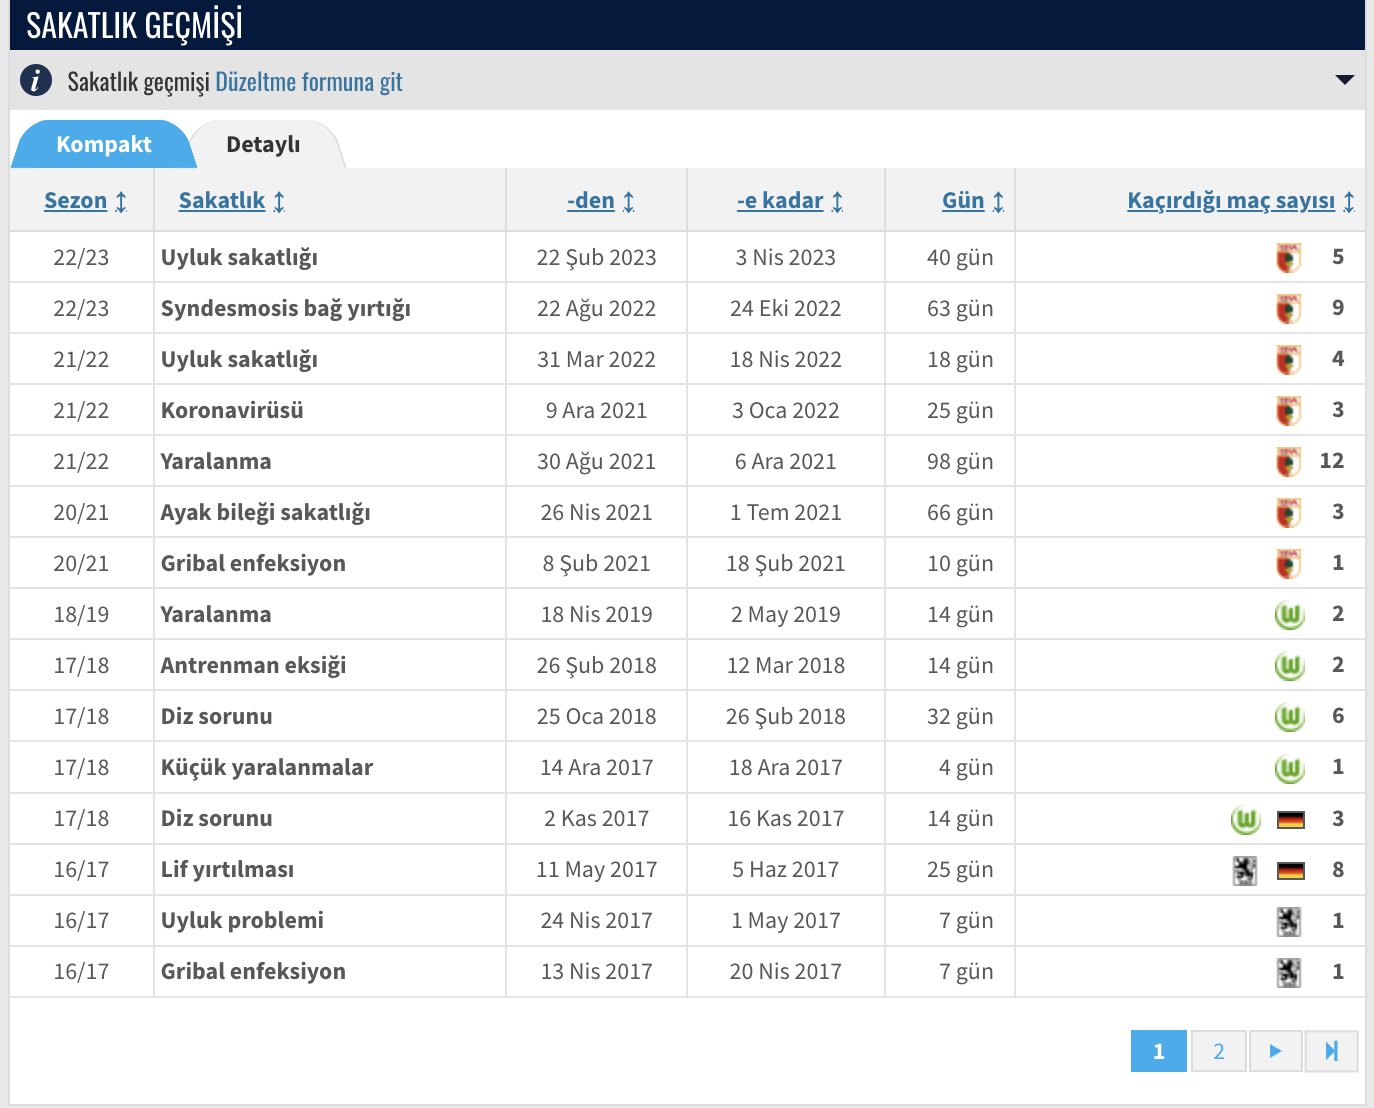1374x1108 pixels.
Task: Sort by Kaçırdığı maç sayısı column
Action: point(1241,201)
